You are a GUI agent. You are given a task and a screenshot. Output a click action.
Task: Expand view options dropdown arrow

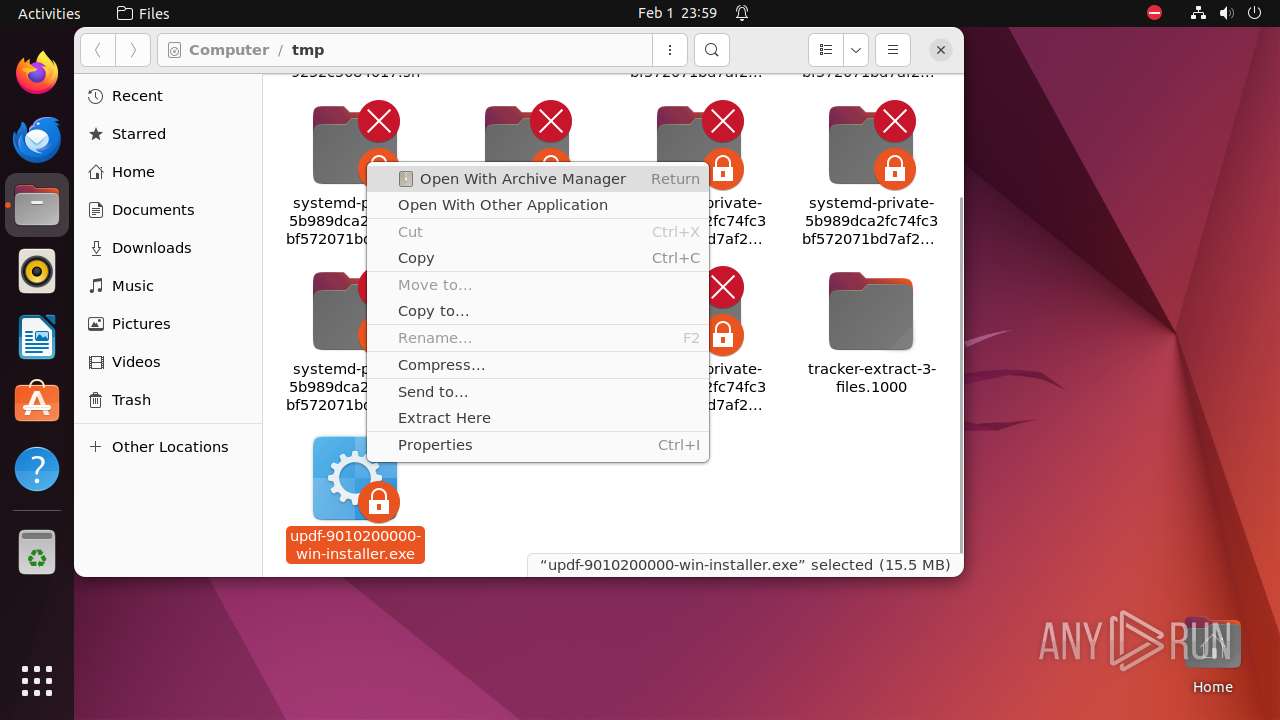(855, 50)
